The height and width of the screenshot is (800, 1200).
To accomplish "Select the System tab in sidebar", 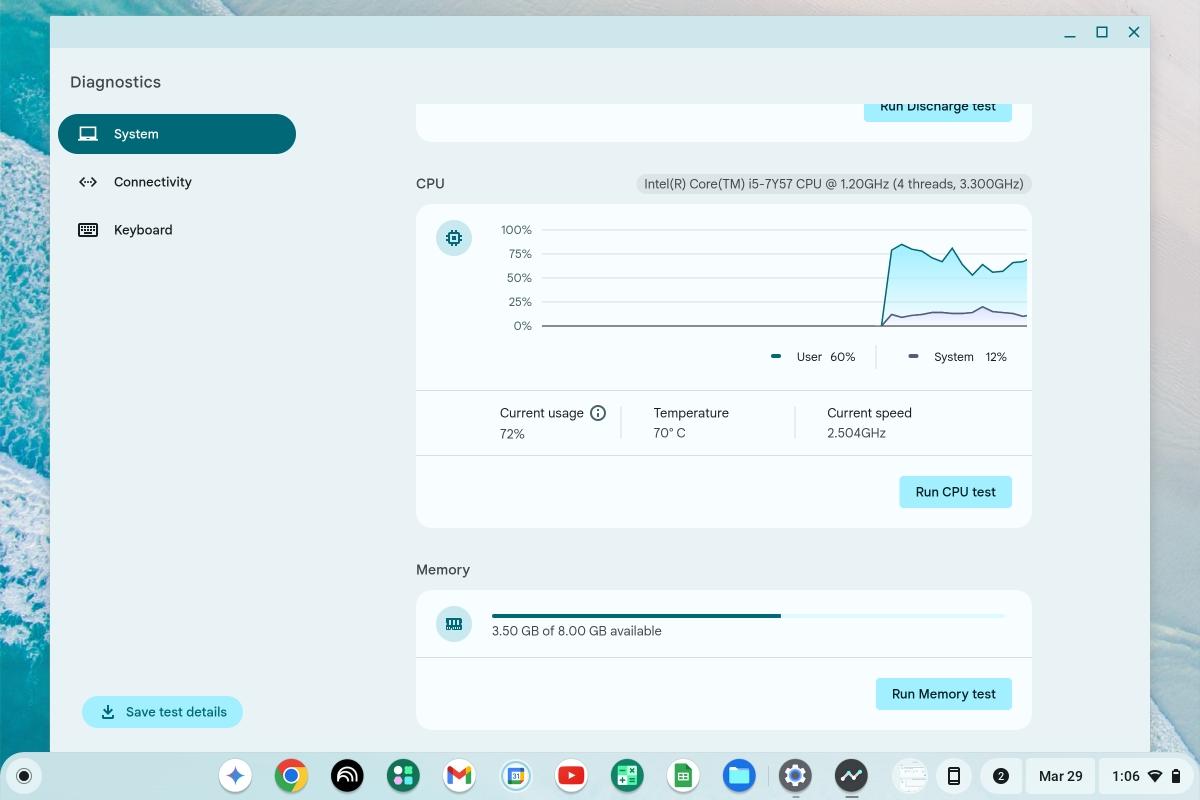I will 176,134.
